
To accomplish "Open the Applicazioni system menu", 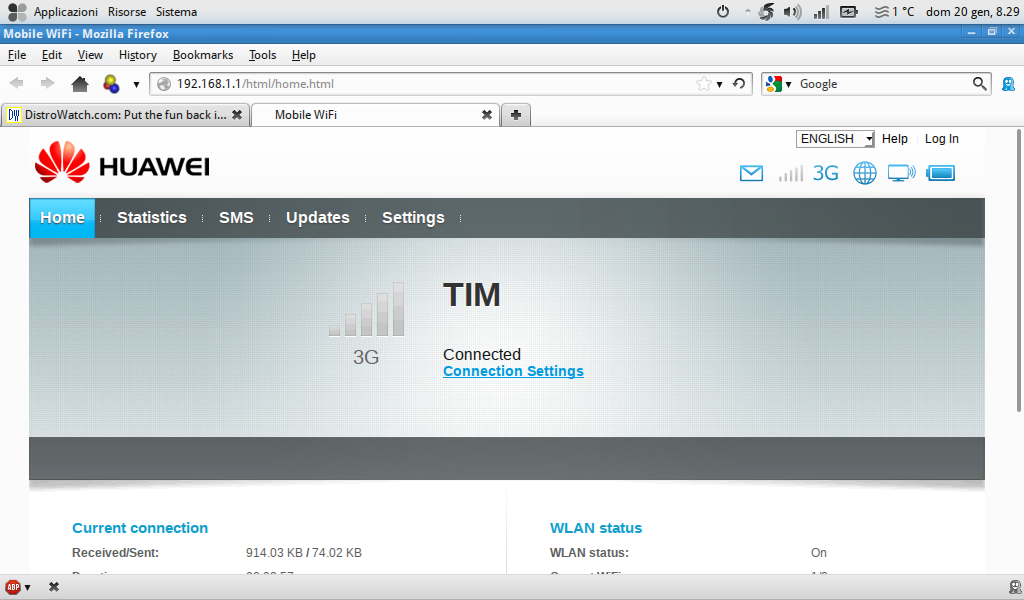I will [x=65, y=12].
